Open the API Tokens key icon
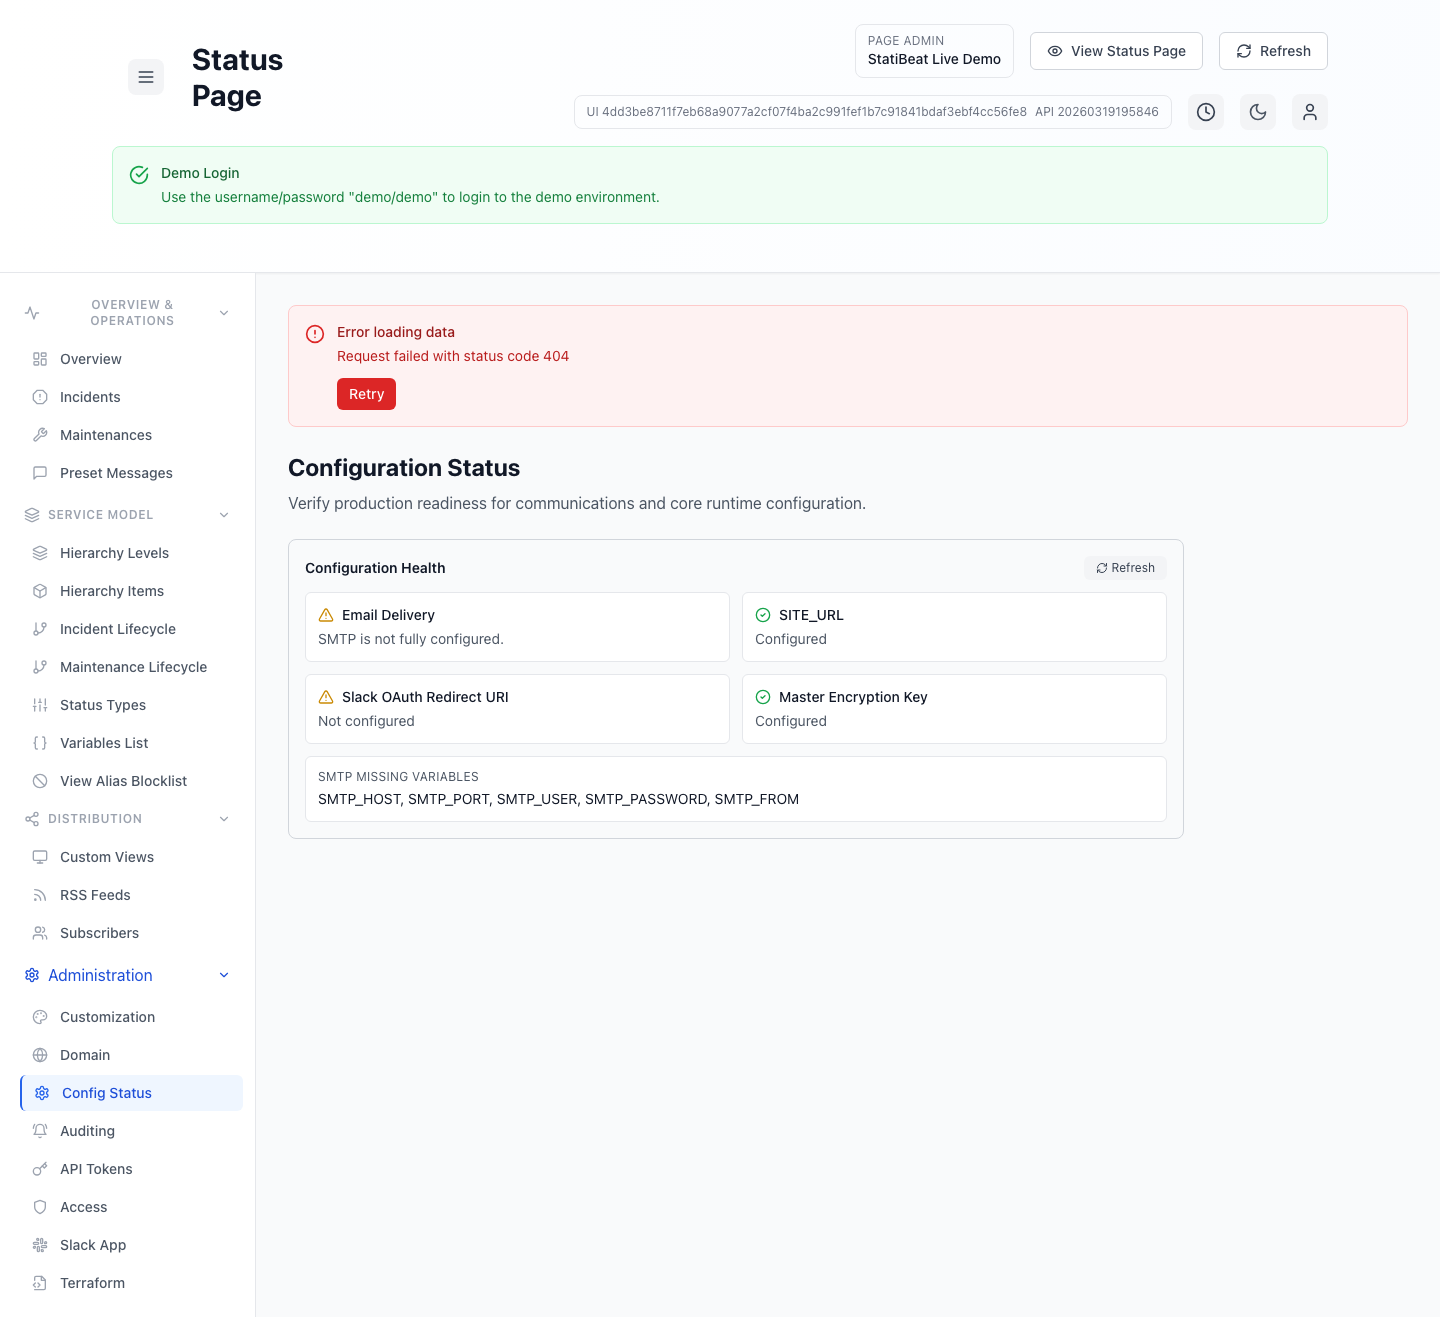This screenshot has height=1317, width=1440. click(x=40, y=1169)
